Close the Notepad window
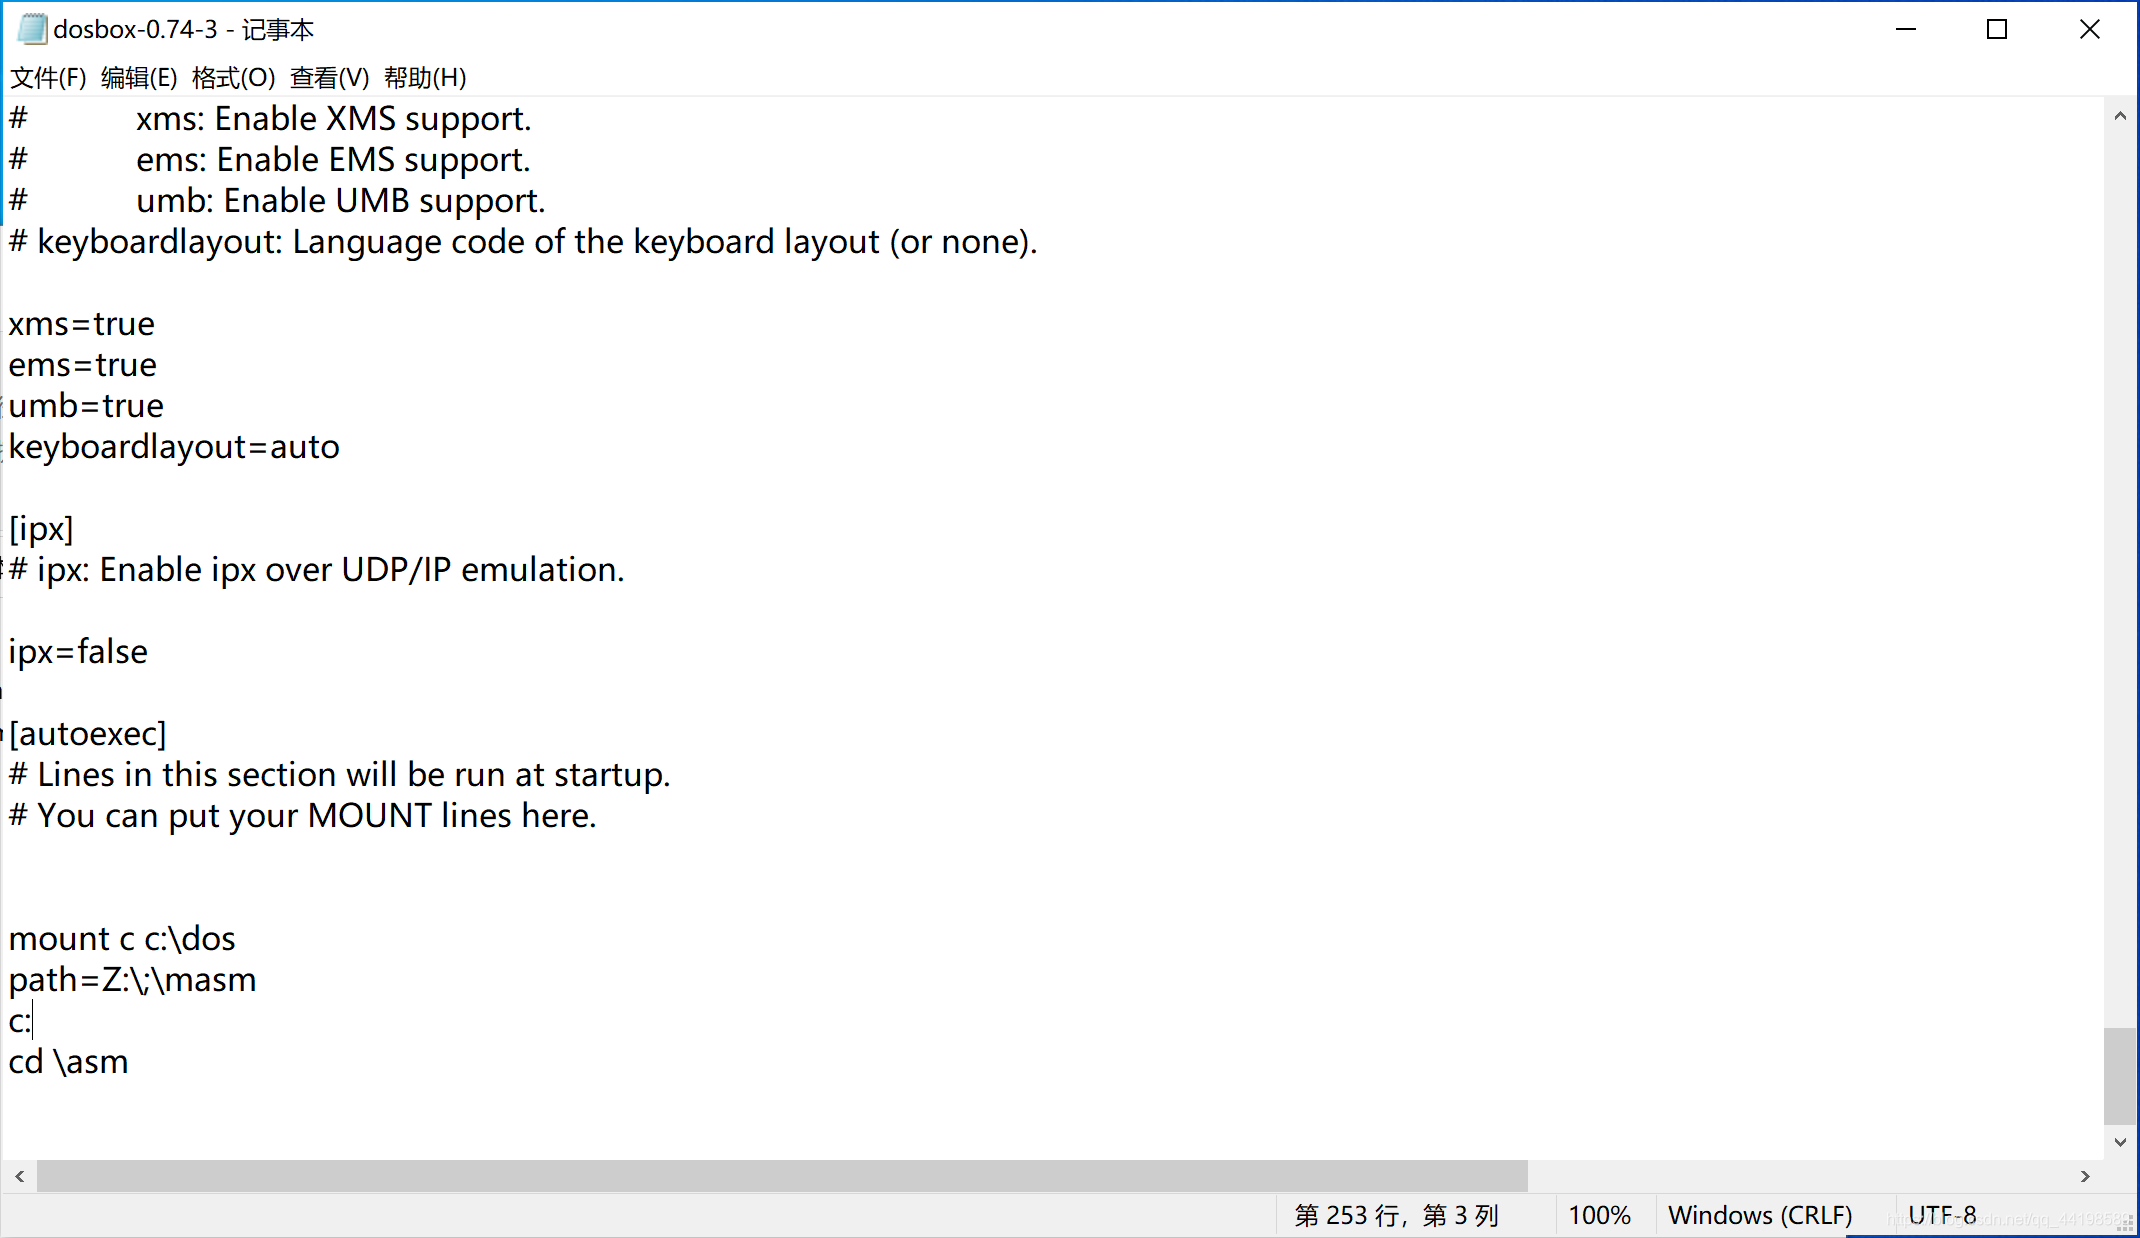2140x1238 pixels. [2090, 29]
